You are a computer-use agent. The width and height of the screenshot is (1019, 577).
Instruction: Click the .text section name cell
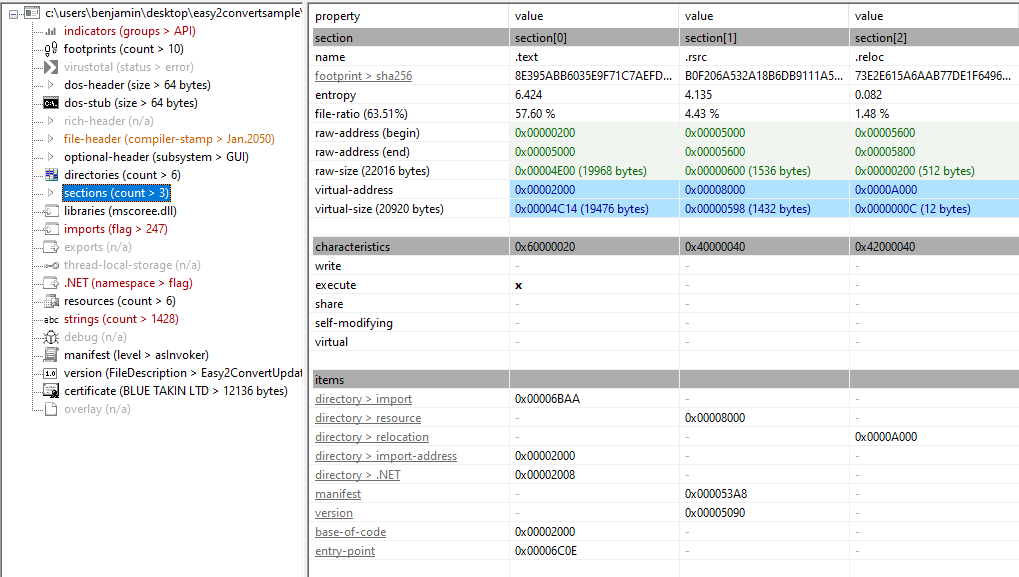[526, 57]
